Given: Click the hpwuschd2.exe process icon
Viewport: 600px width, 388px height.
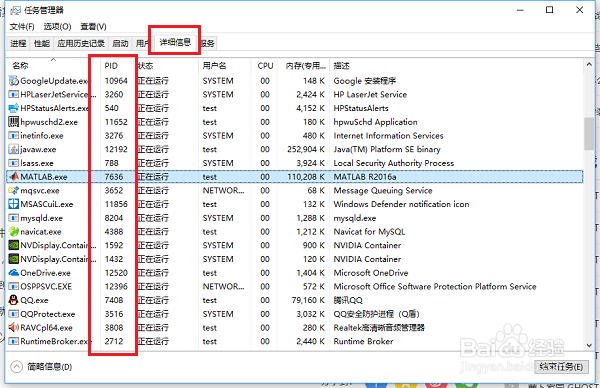Looking at the screenshot, I should coord(13,122).
